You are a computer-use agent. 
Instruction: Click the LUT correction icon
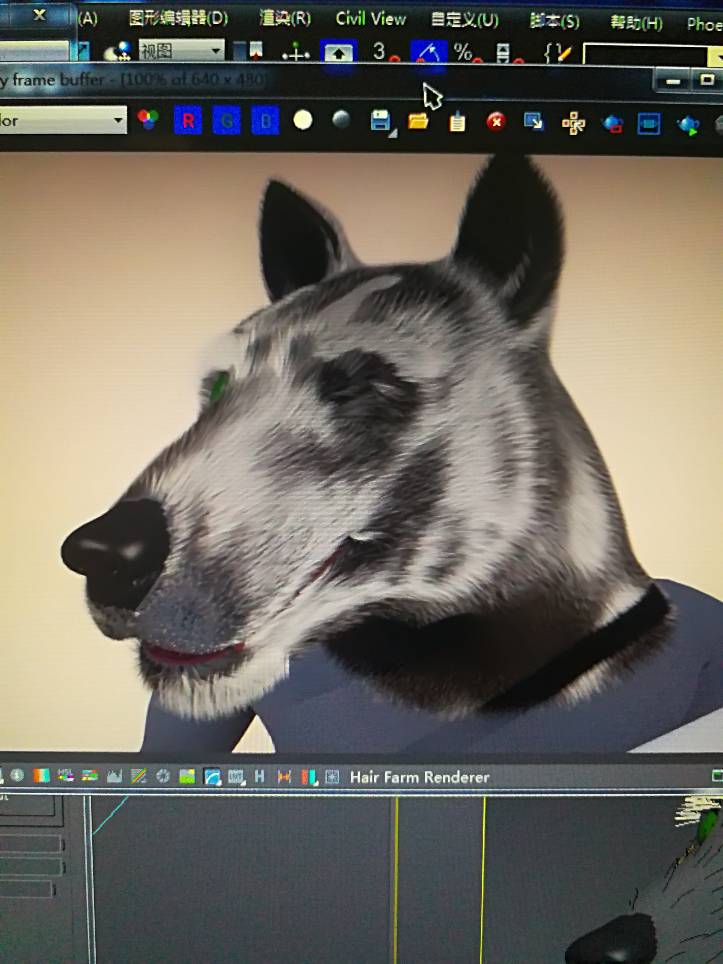click(236, 777)
